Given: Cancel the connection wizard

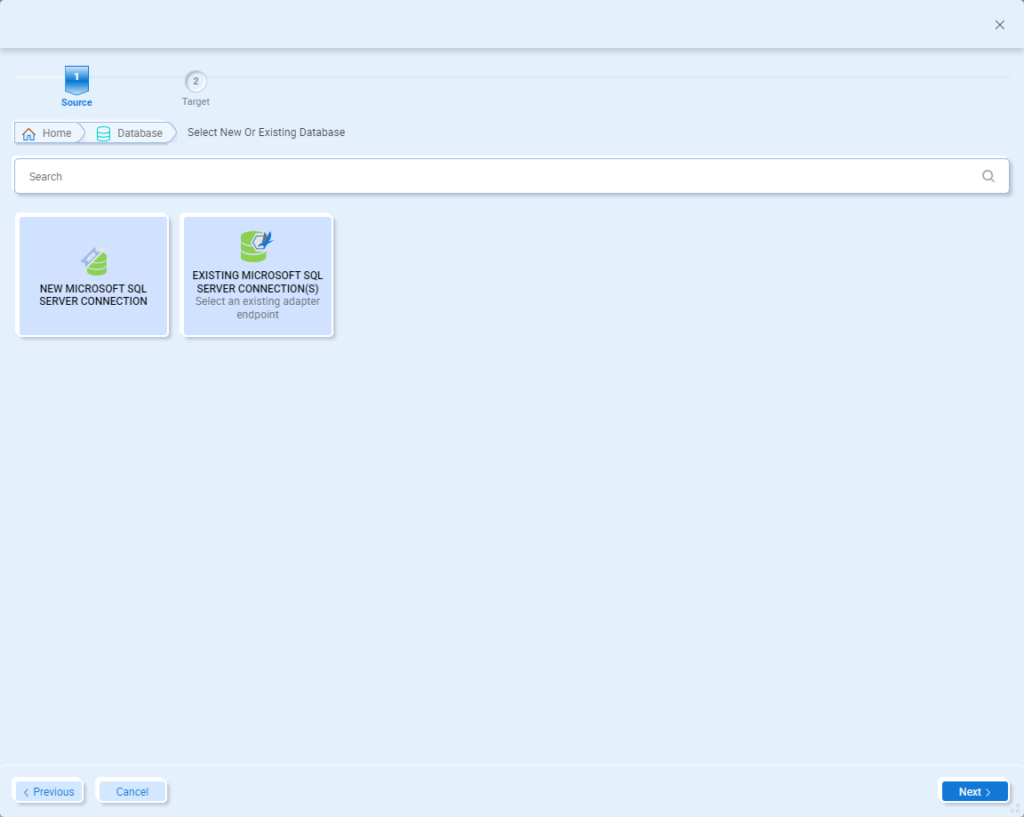Looking at the screenshot, I should coord(131,791).
